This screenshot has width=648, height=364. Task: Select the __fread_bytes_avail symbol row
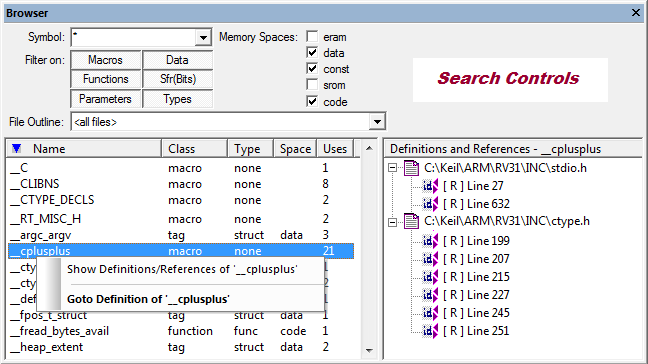pyautogui.click(x=181, y=331)
